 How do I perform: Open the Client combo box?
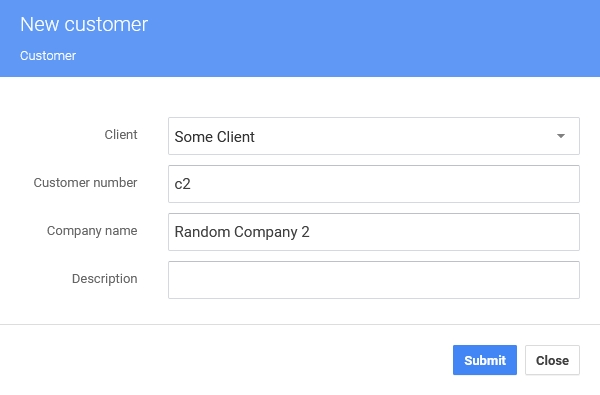pyautogui.click(x=374, y=136)
